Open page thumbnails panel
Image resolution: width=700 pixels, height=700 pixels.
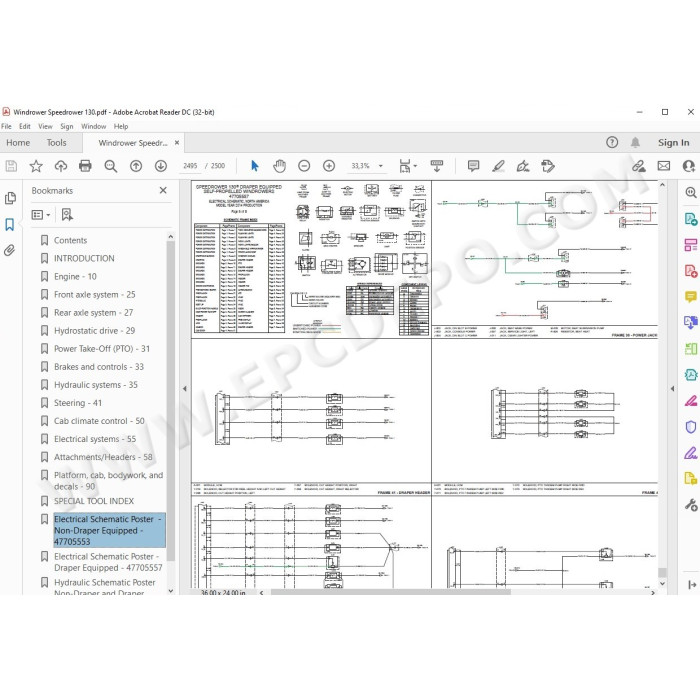[10, 198]
